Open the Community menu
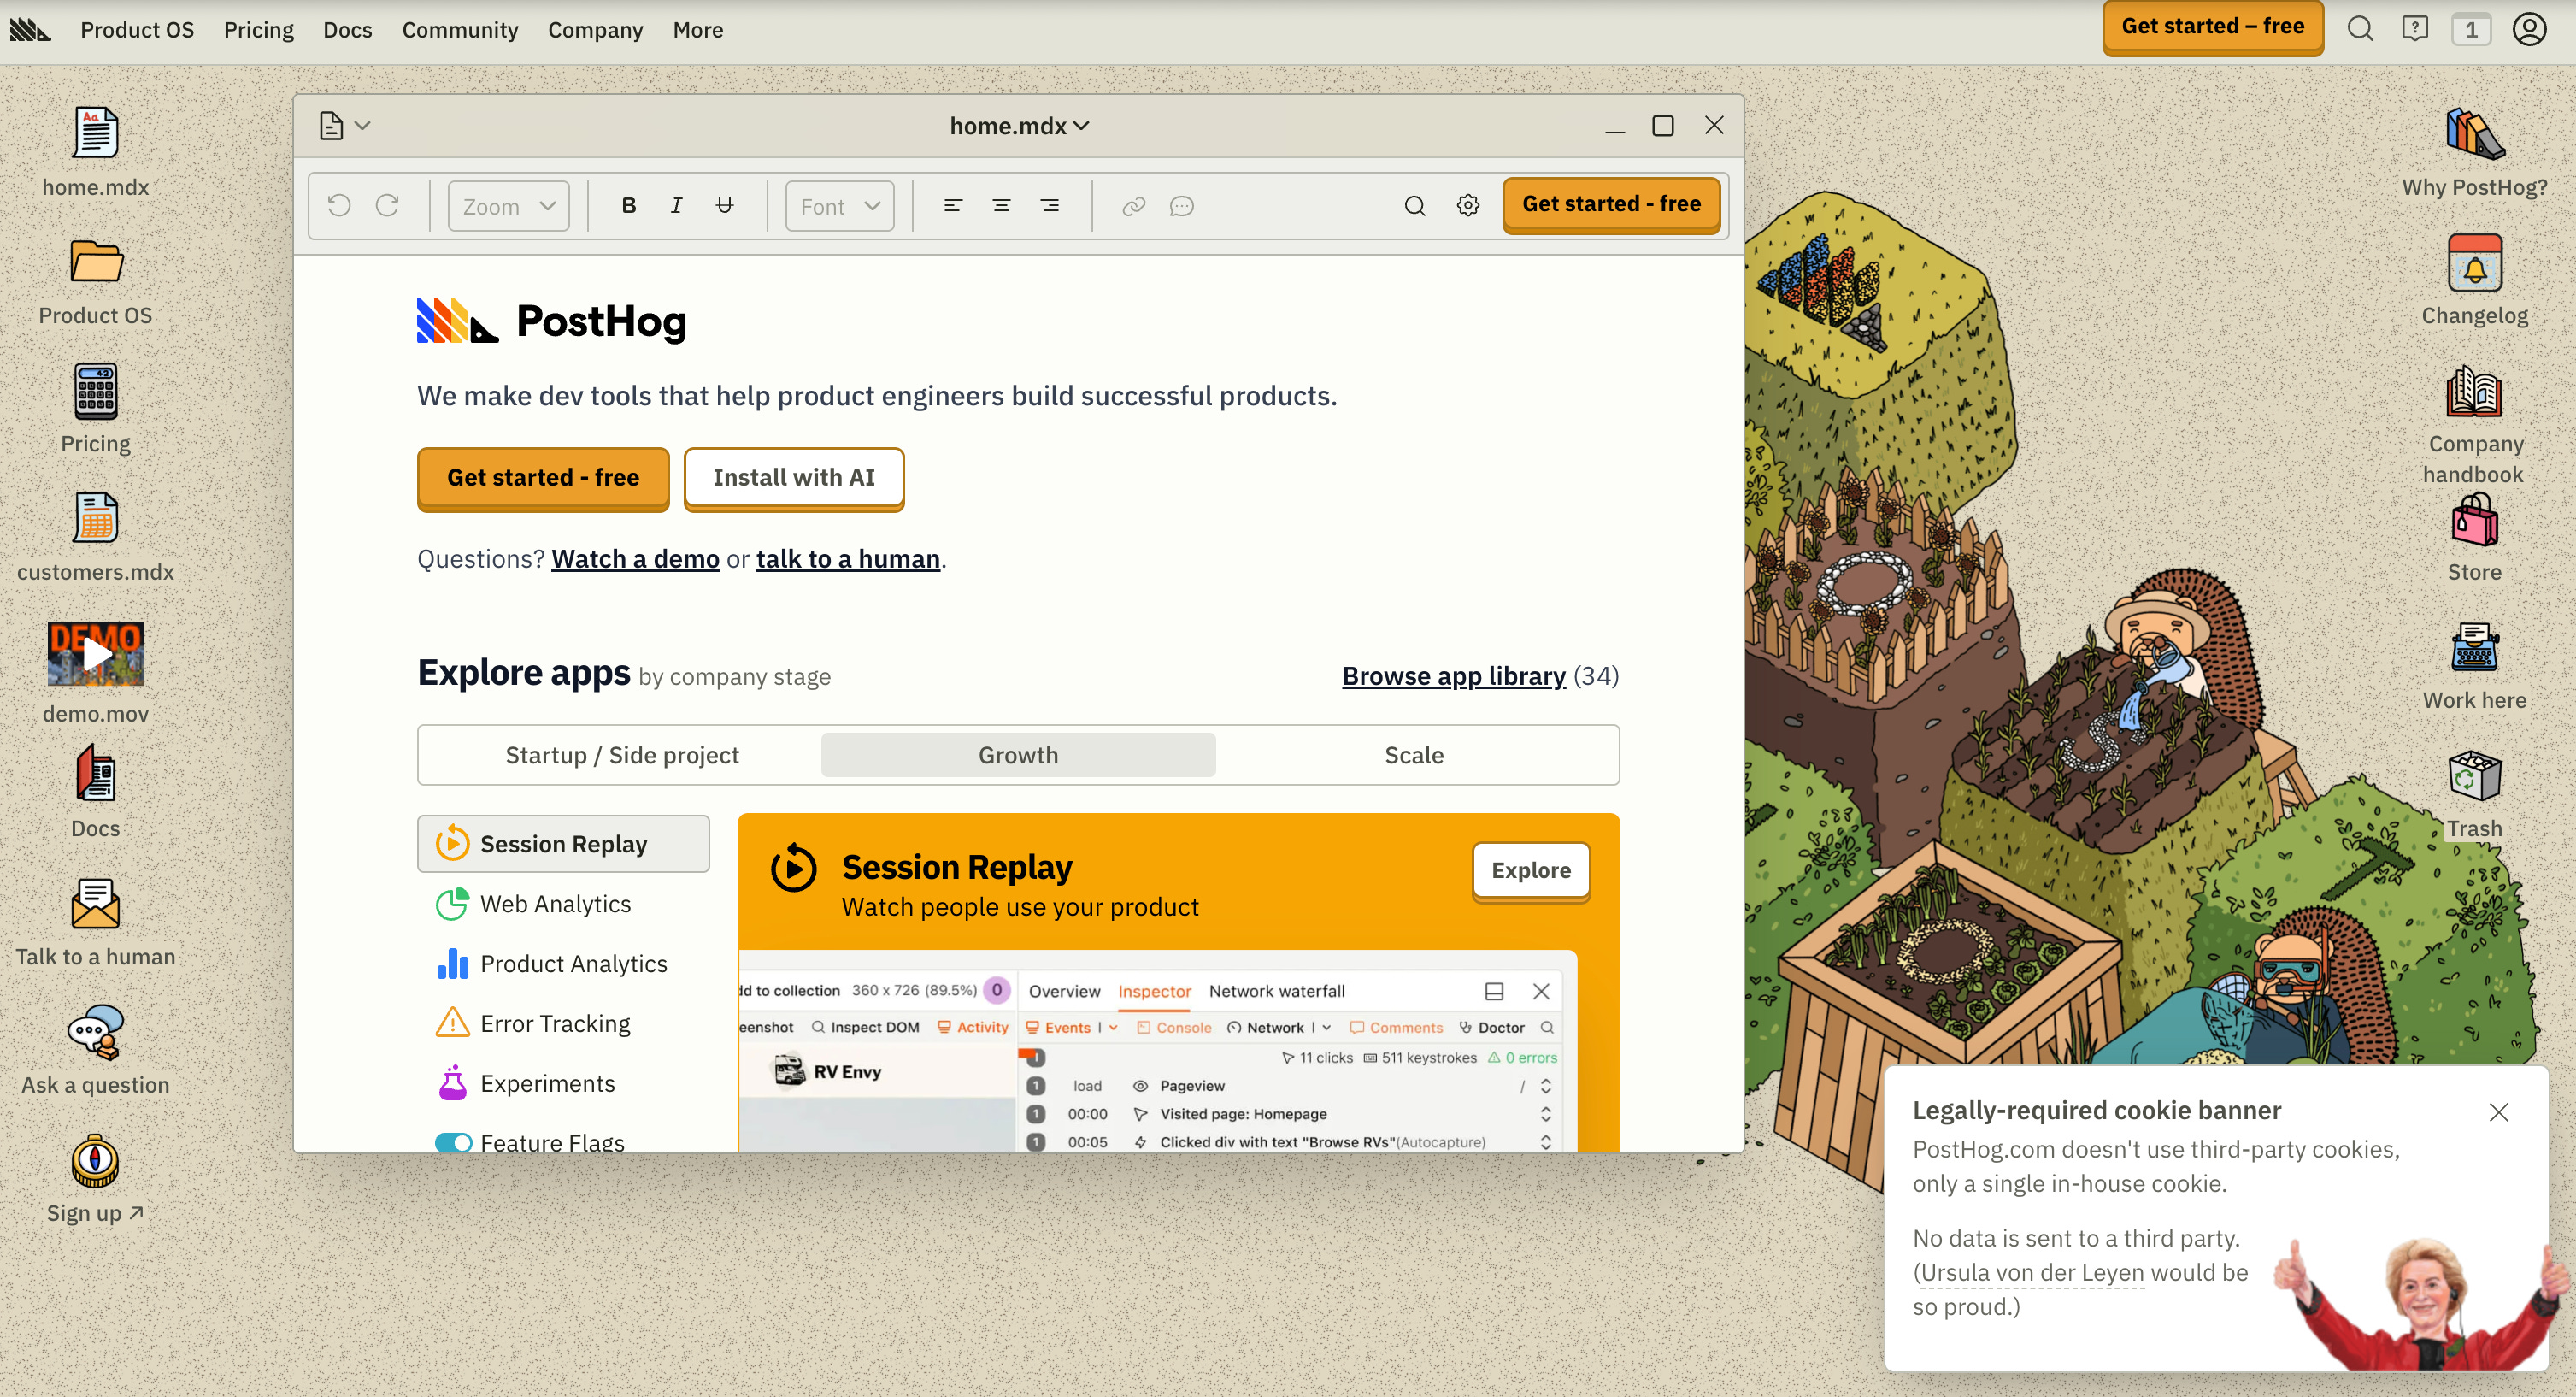The width and height of the screenshot is (2576, 1397). pos(459,30)
